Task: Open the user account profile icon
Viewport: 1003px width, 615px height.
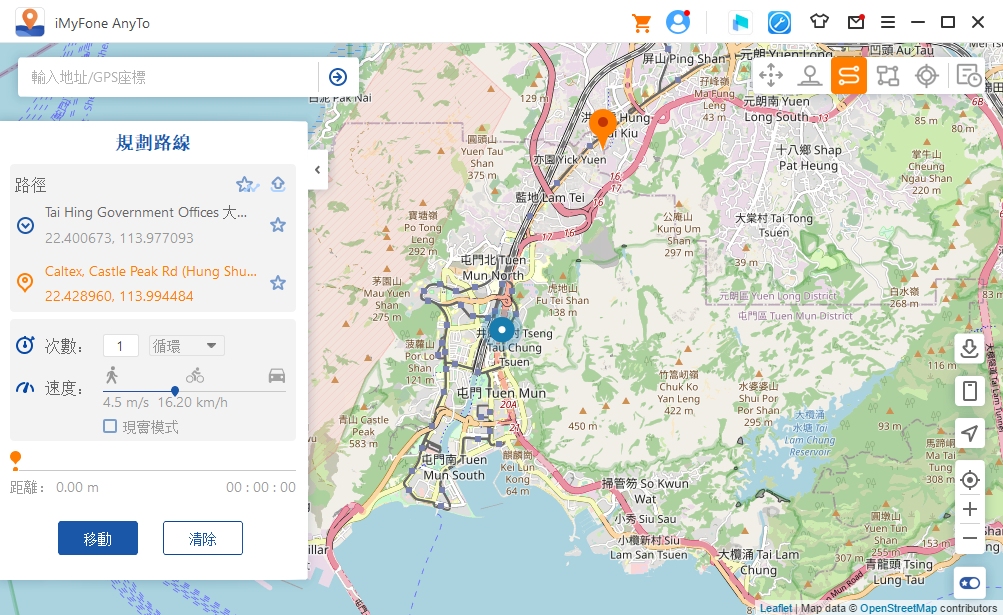Action: [678, 22]
